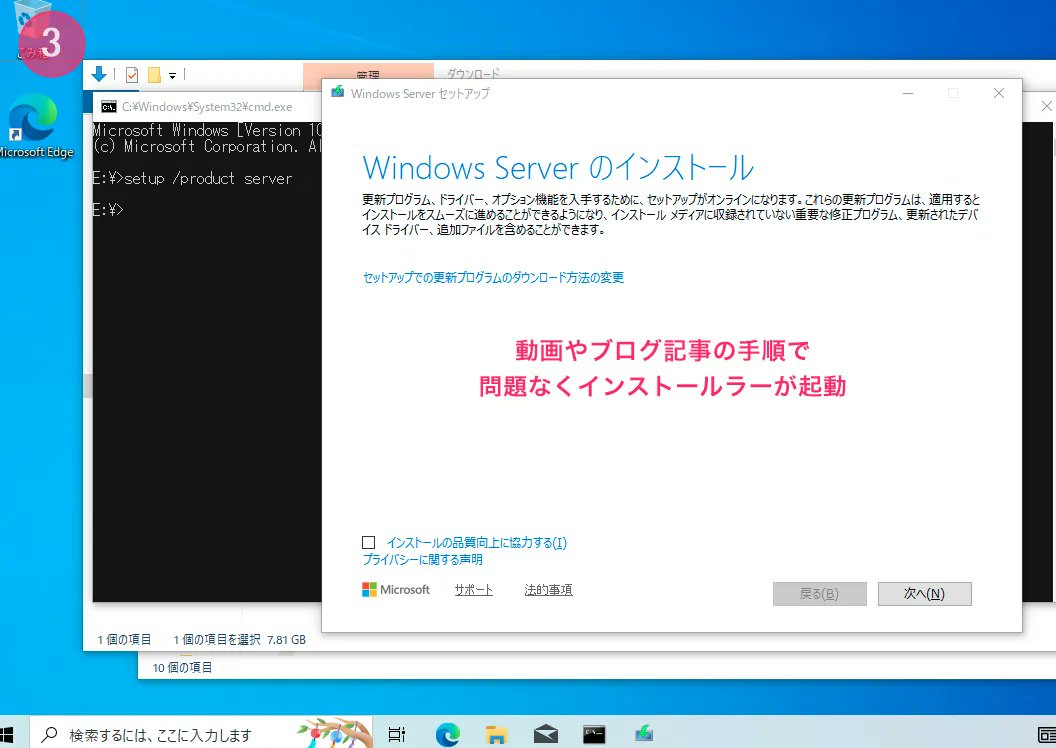Launch Microsoft Edge from the taskbar
The width and height of the screenshot is (1056, 748).
[447, 734]
